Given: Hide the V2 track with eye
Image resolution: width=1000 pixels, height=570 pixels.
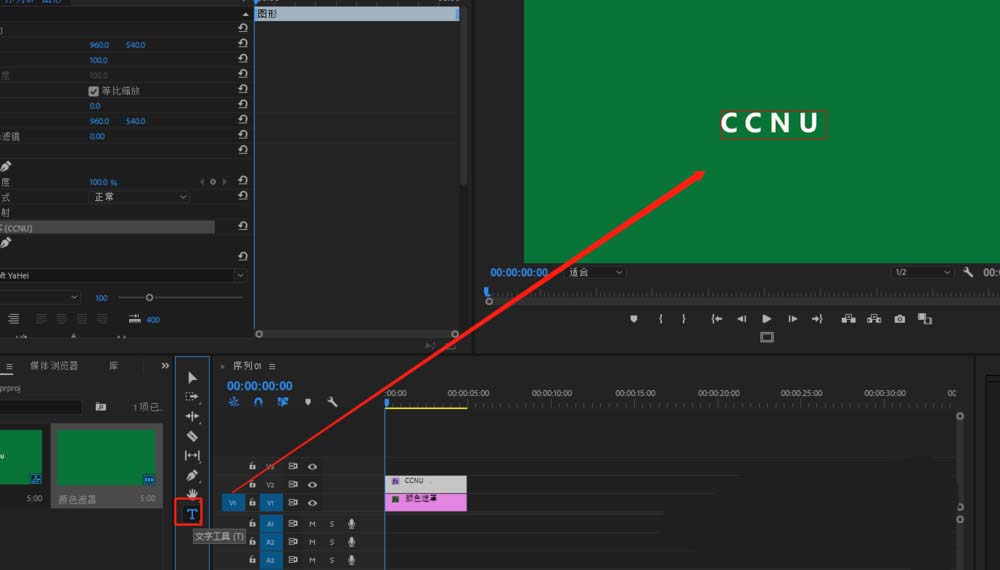Looking at the screenshot, I should [x=312, y=485].
